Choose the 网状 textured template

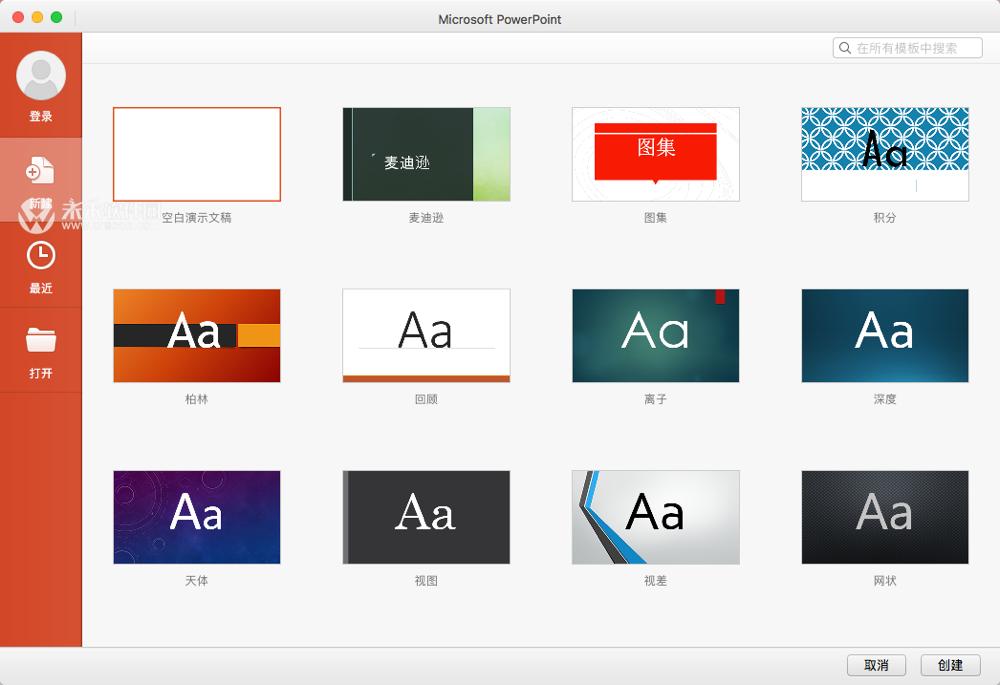[884, 516]
